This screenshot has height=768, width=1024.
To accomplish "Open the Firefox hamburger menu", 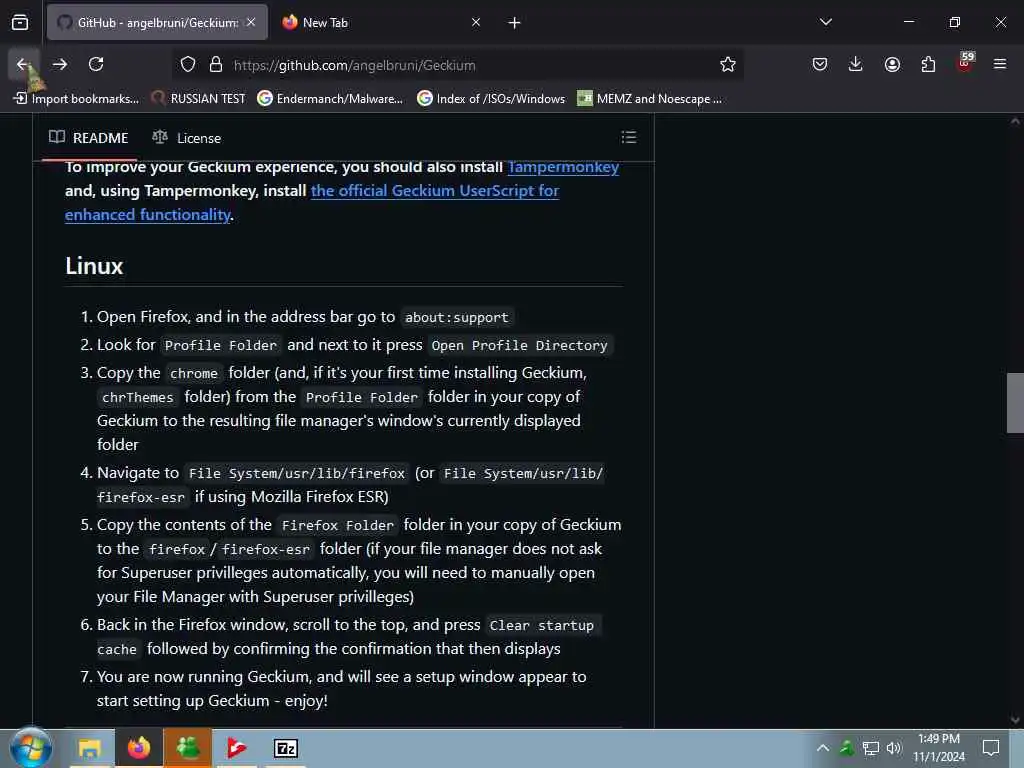I will click(1000, 64).
